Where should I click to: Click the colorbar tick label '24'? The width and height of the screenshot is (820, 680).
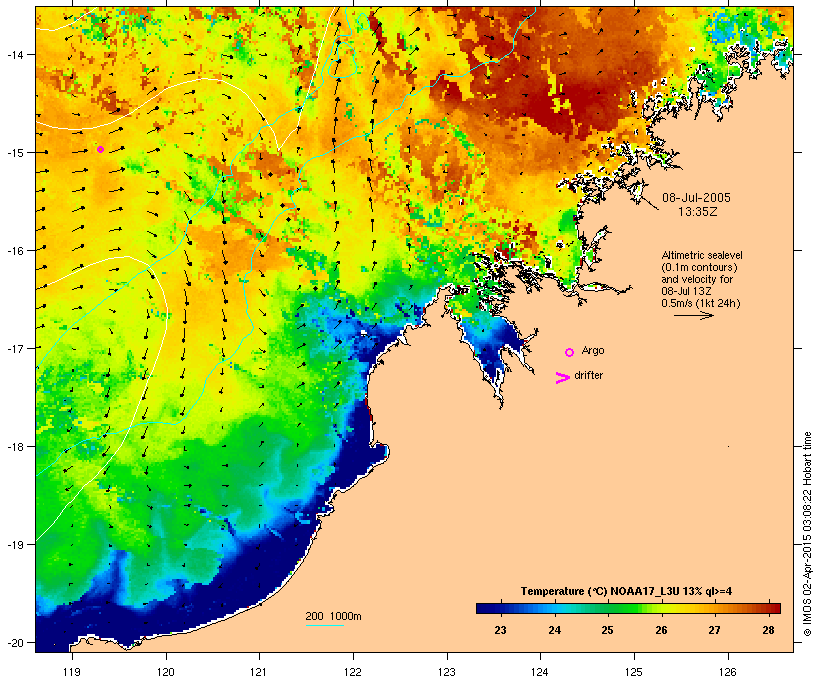(554, 630)
